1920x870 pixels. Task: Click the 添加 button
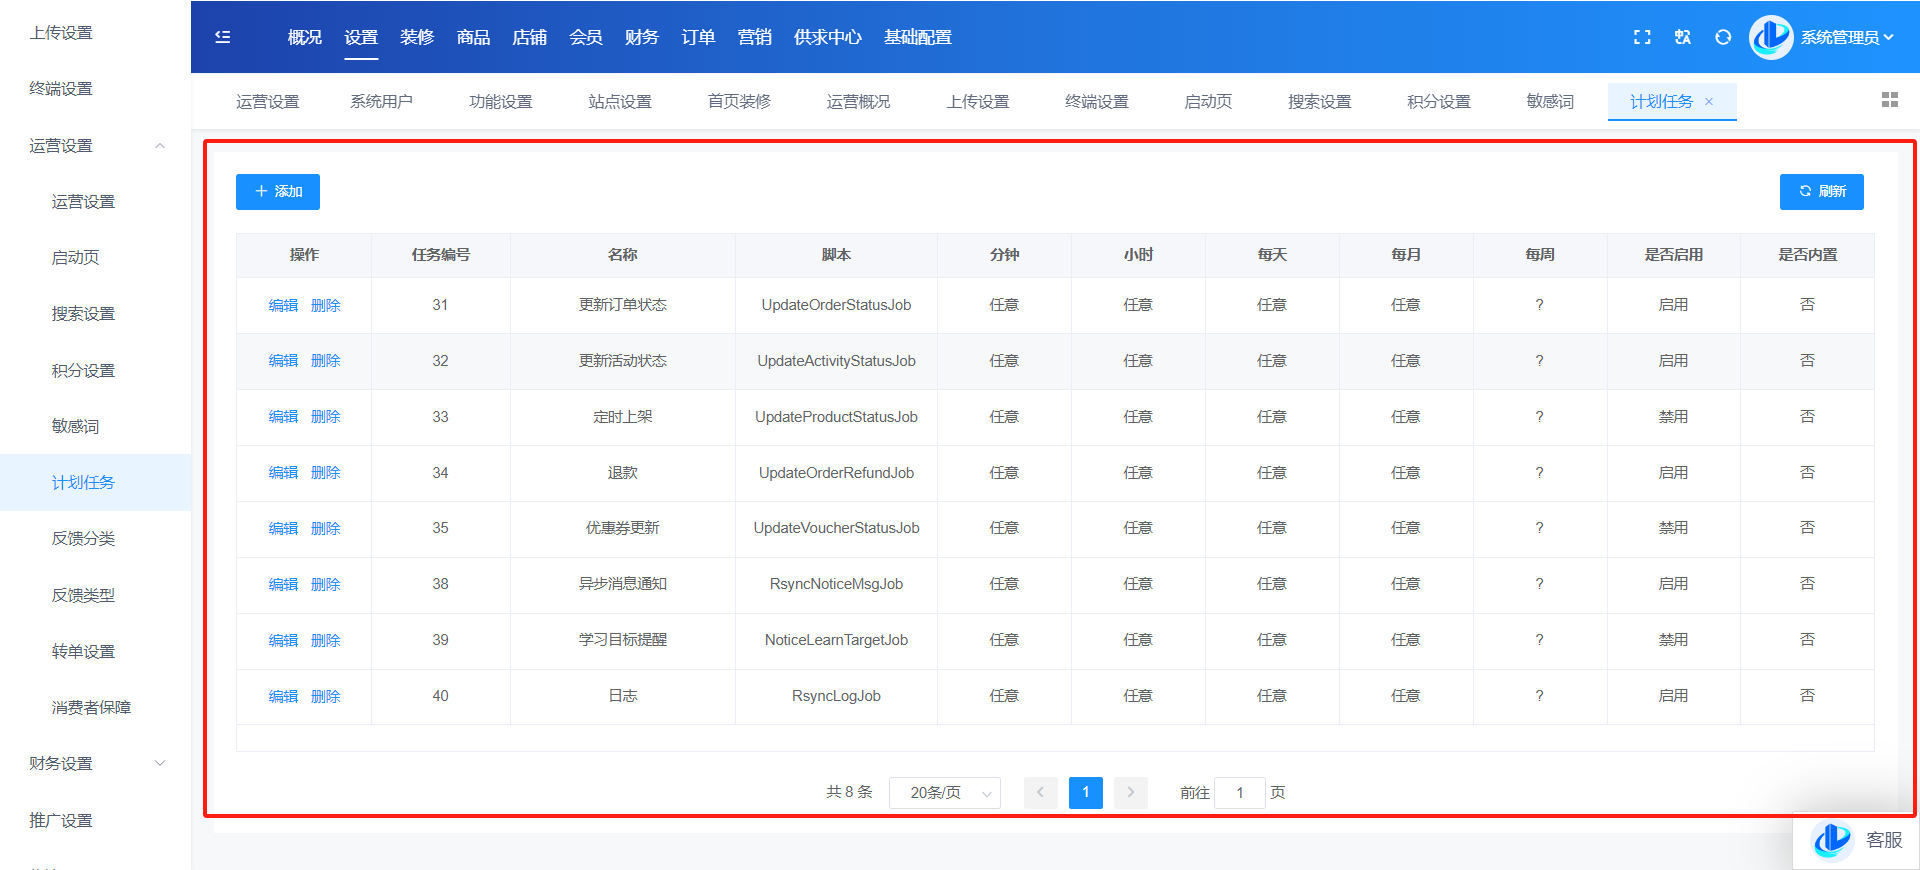pos(278,192)
